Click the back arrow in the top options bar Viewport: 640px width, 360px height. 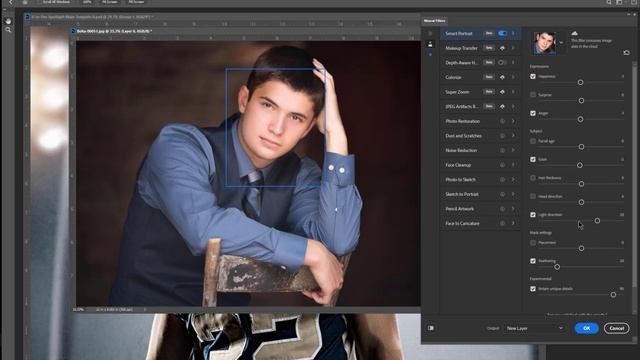tap(11, 2)
